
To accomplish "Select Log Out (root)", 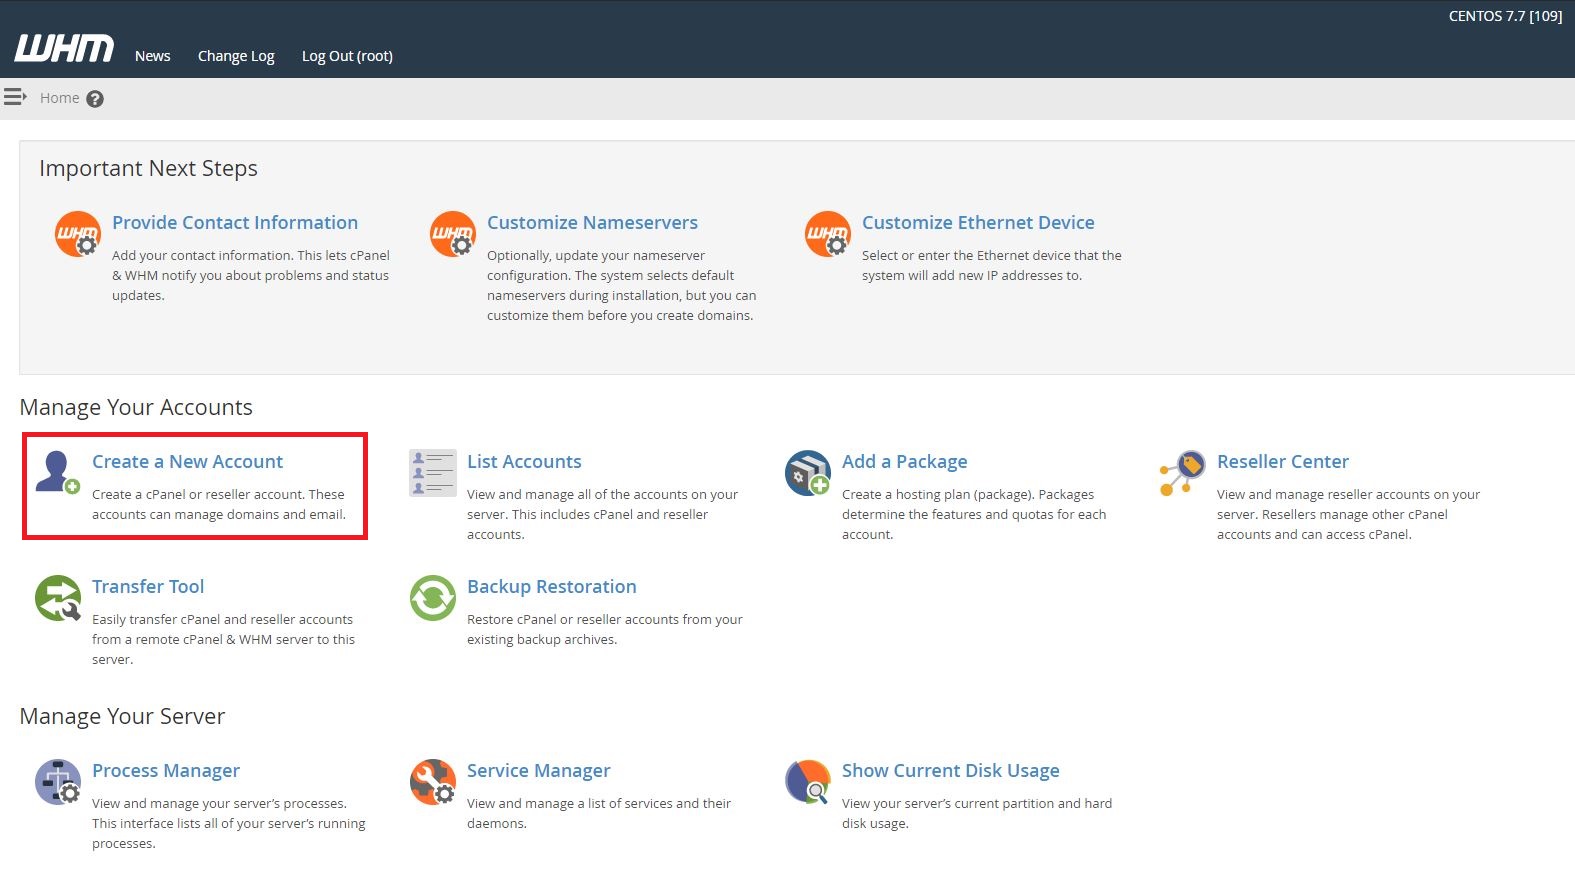I will point(347,56).
